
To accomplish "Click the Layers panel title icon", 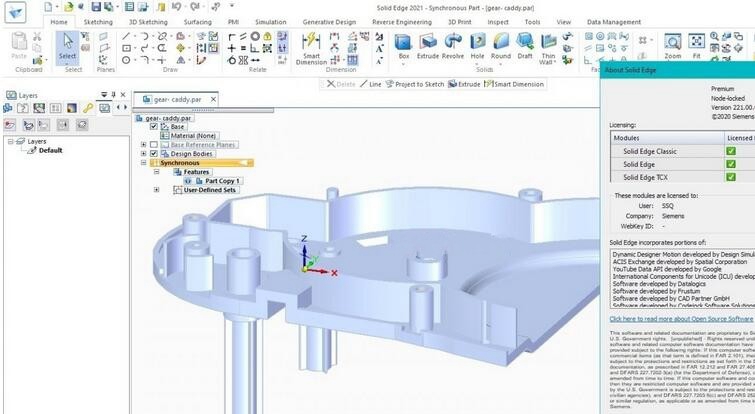I will (x=11, y=95).
